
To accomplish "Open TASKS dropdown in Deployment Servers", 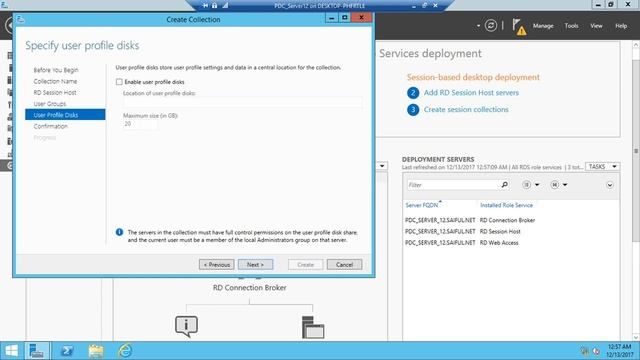I will tap(602, 167).
